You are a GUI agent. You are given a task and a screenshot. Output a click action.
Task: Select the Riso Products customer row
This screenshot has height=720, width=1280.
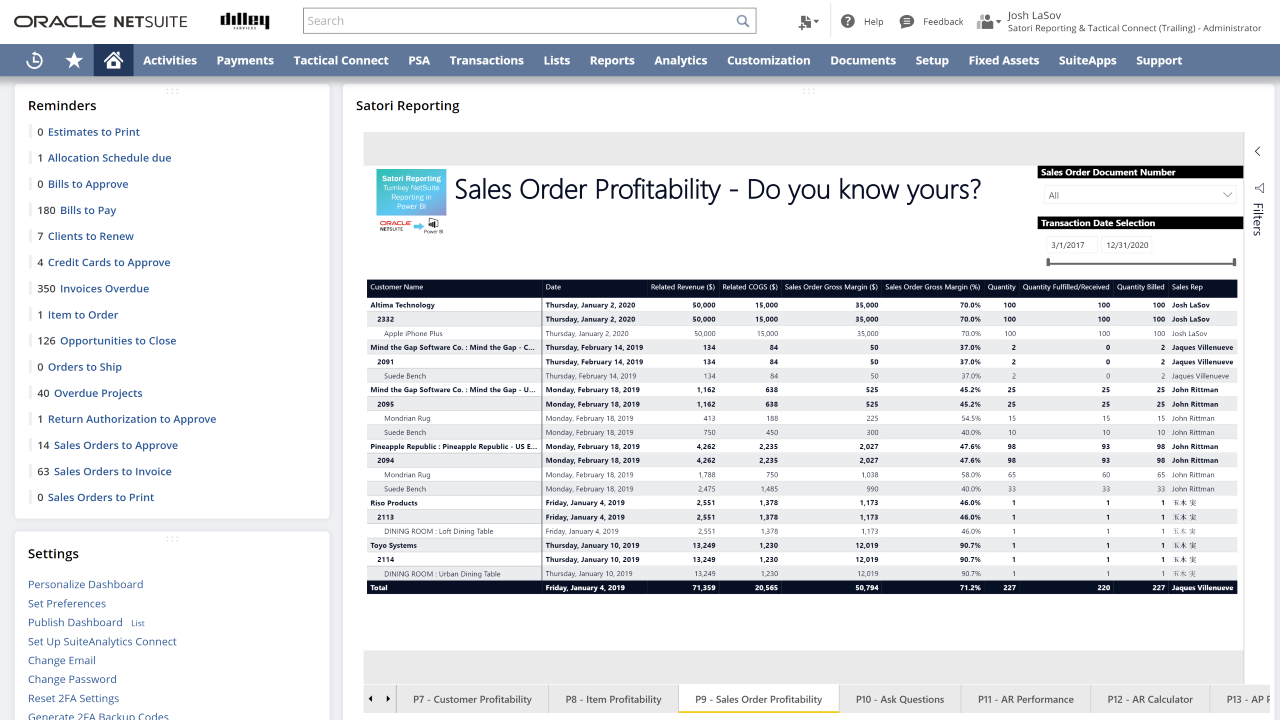[802, 503]
